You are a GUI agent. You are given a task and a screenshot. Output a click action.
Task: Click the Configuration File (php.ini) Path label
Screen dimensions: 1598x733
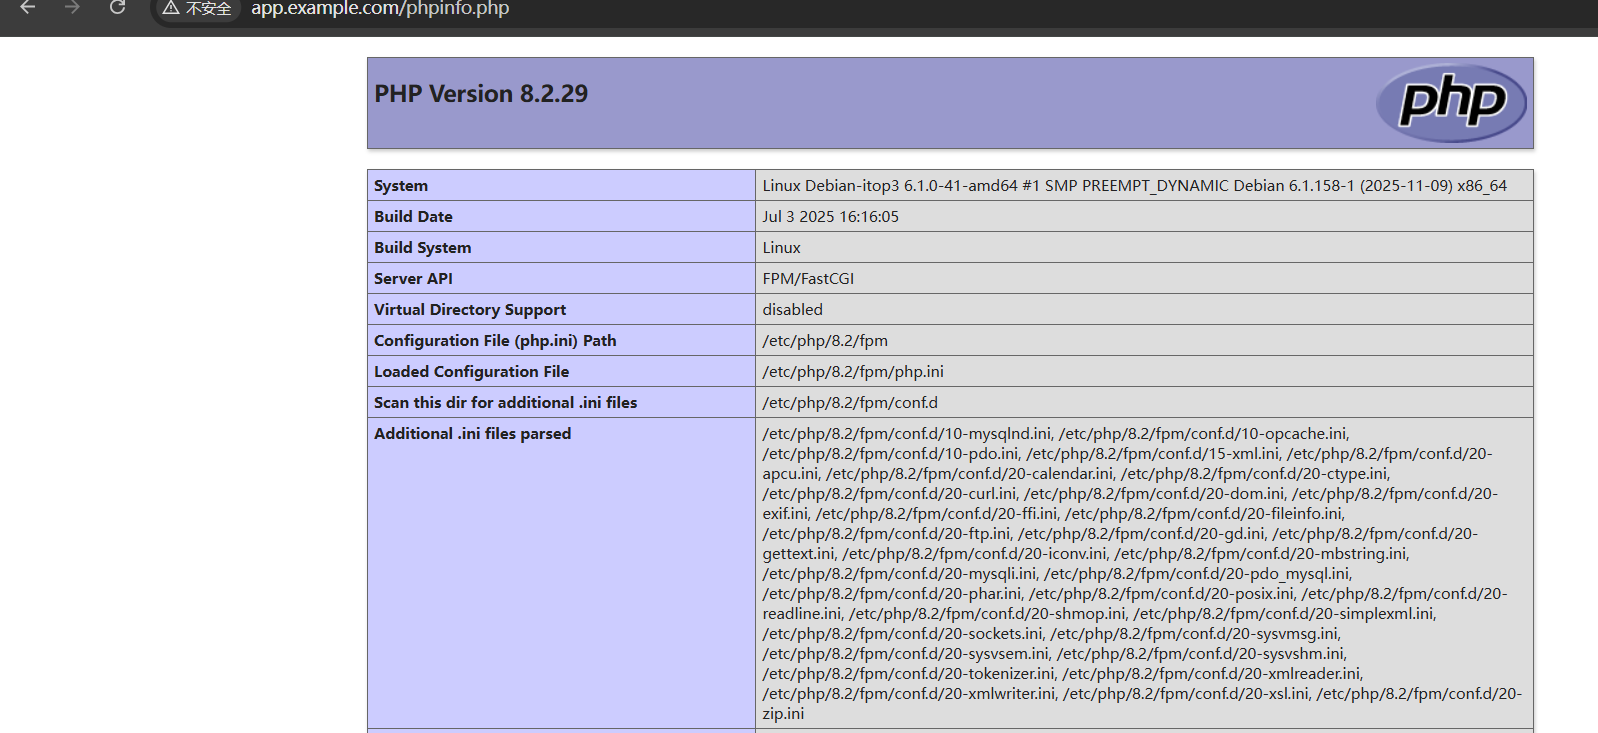tap(495, 341)
